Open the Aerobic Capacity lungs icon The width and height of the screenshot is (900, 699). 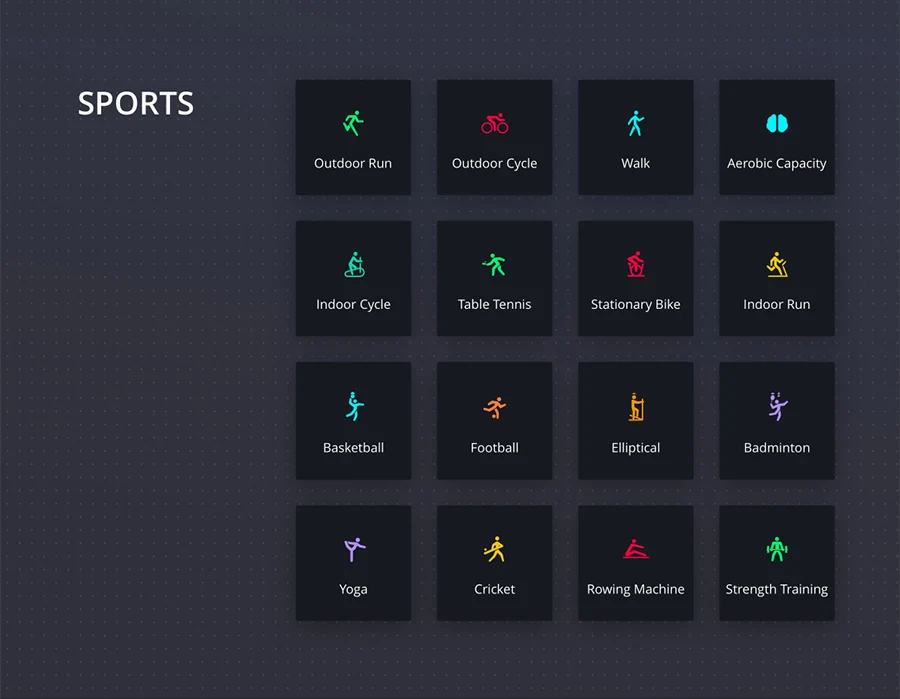point(777,123)
